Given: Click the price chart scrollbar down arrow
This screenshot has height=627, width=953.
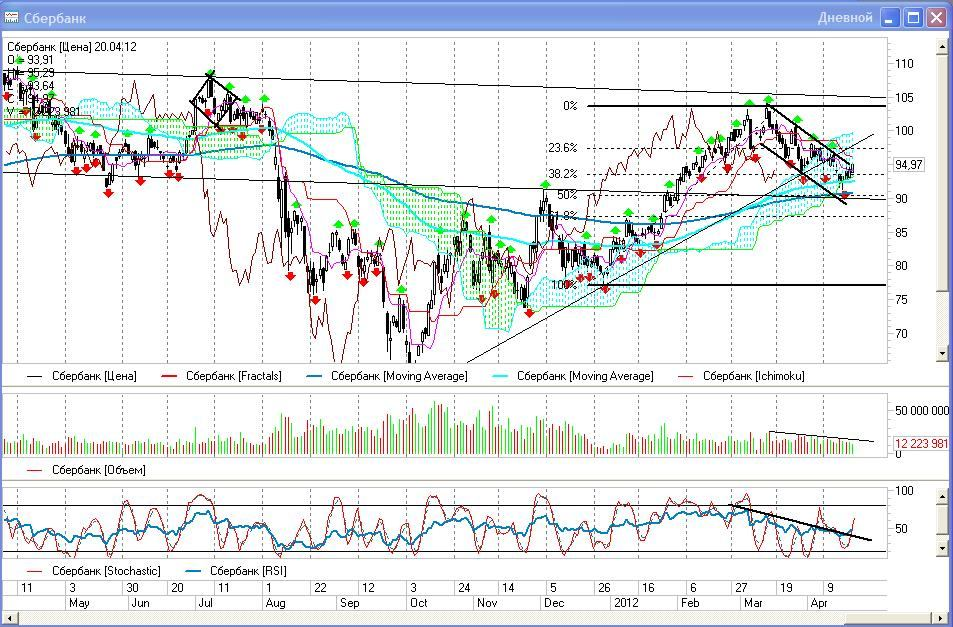Looking at the screenshot, I should coord(943,353).
